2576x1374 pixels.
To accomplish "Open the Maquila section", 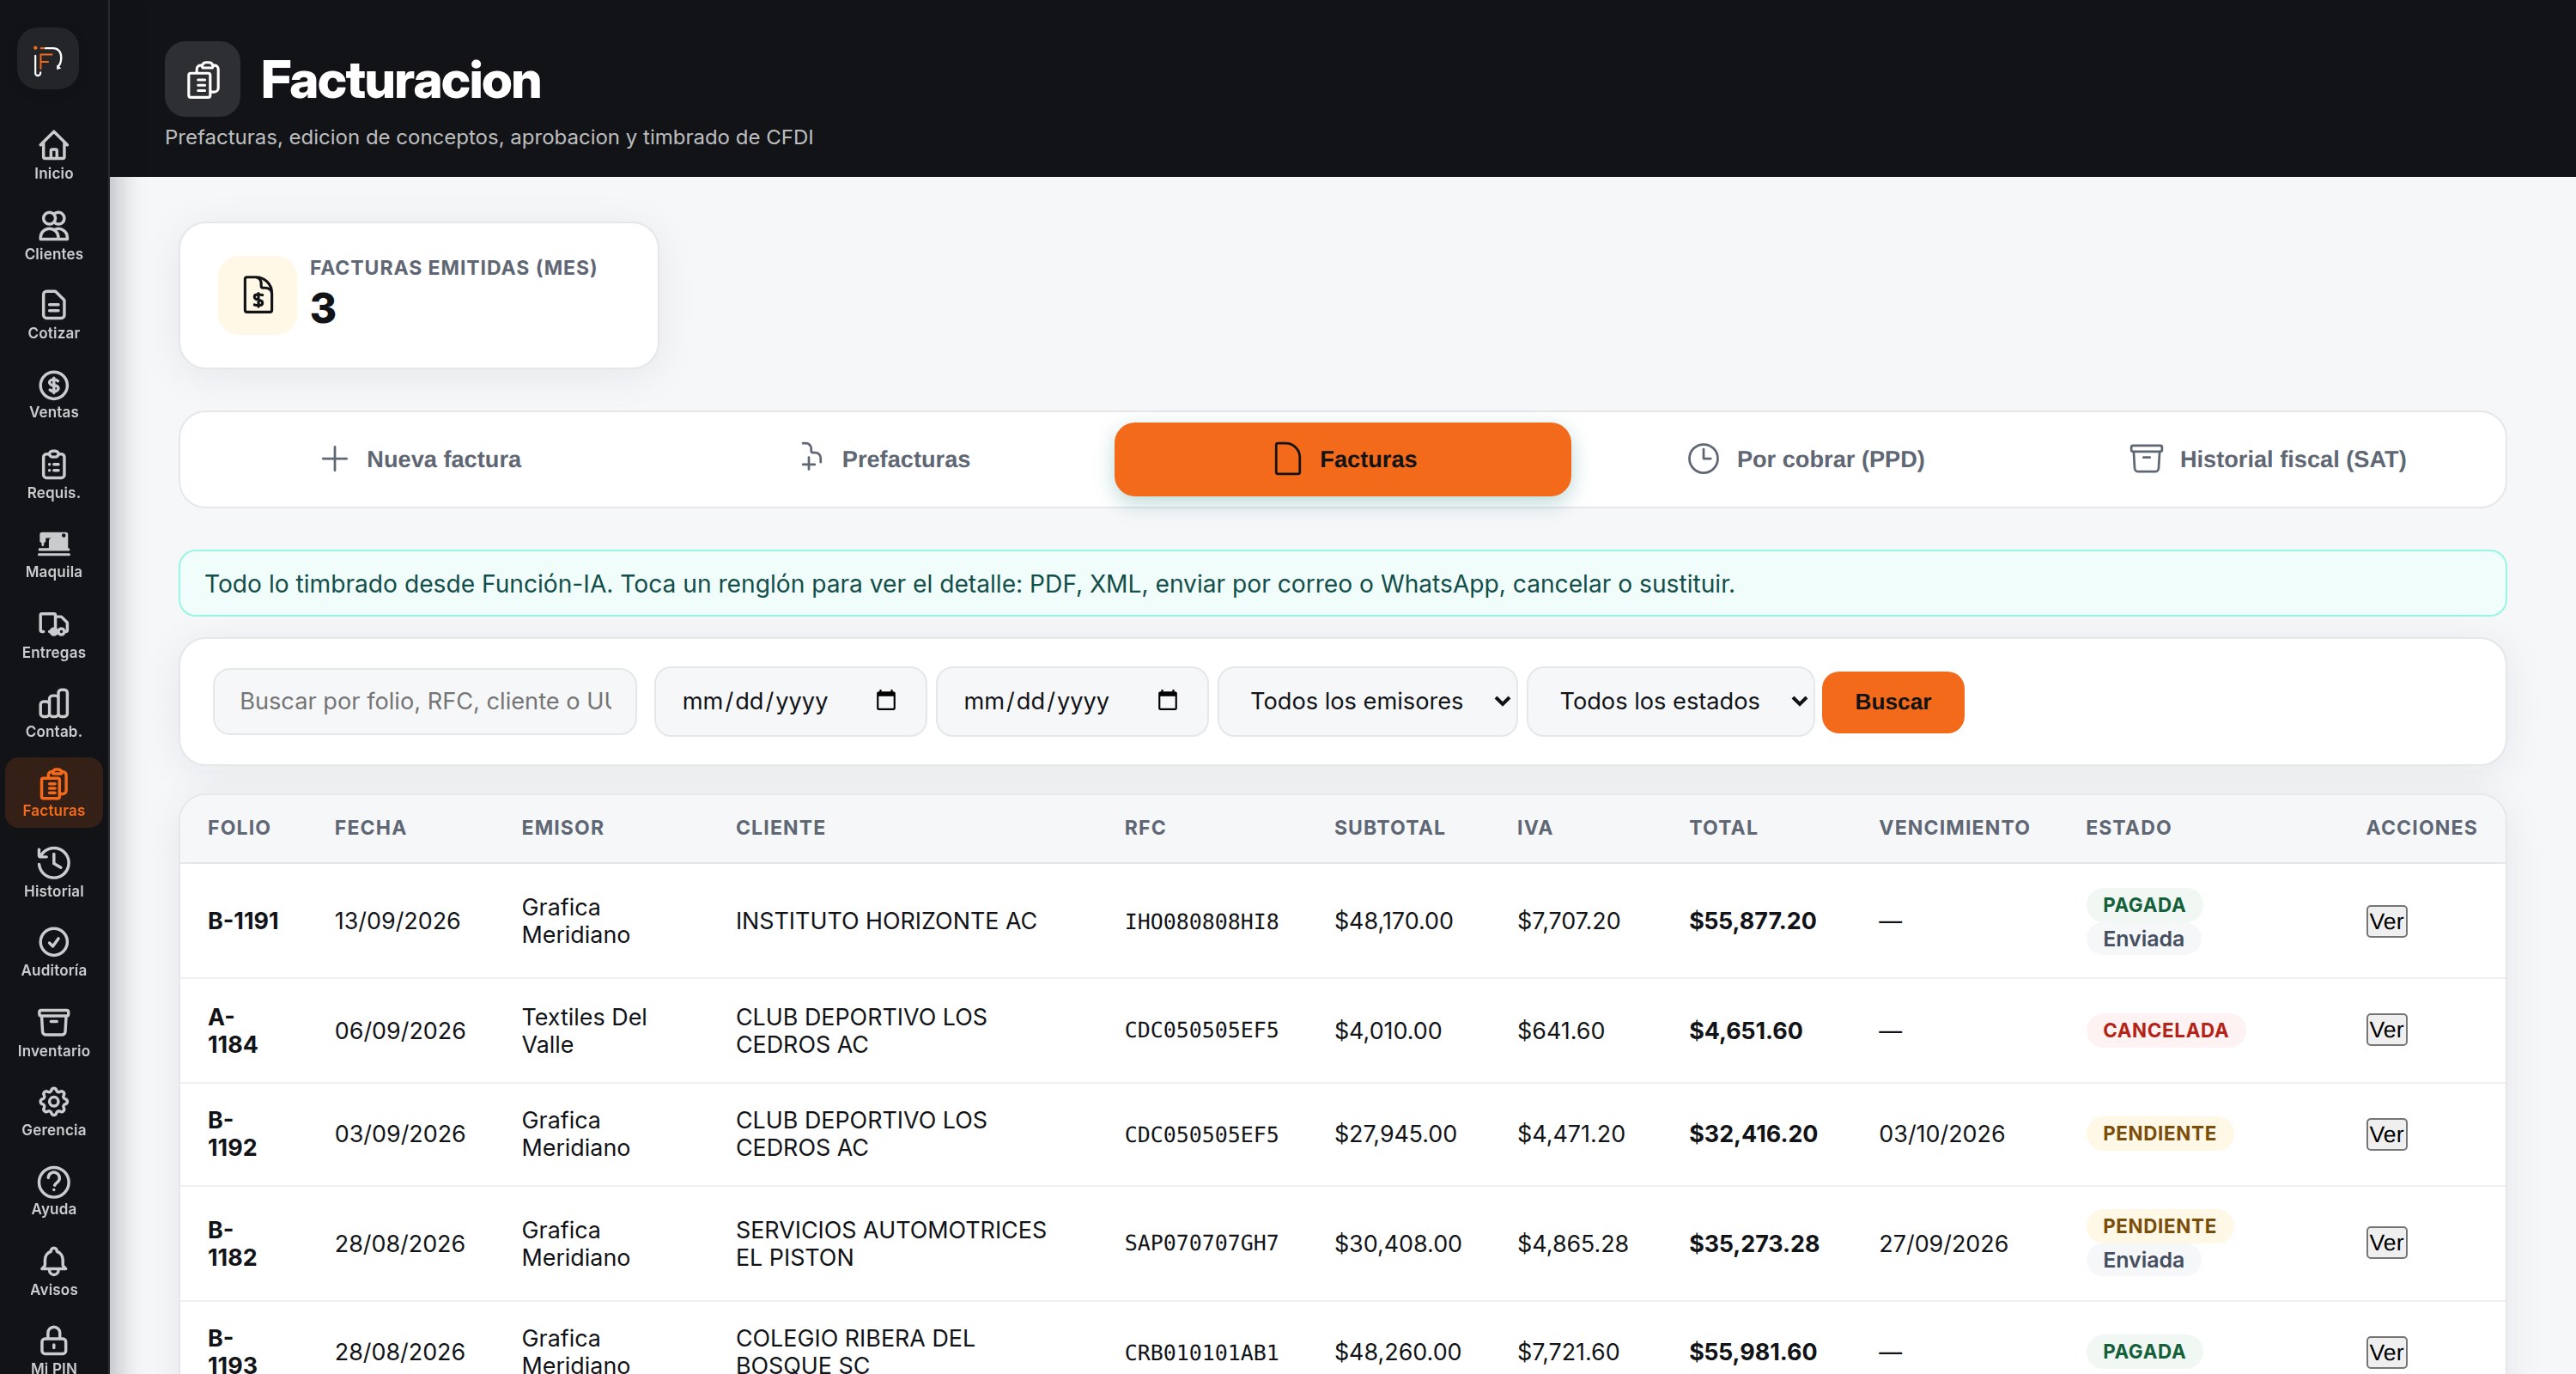I will click(53, 554).
